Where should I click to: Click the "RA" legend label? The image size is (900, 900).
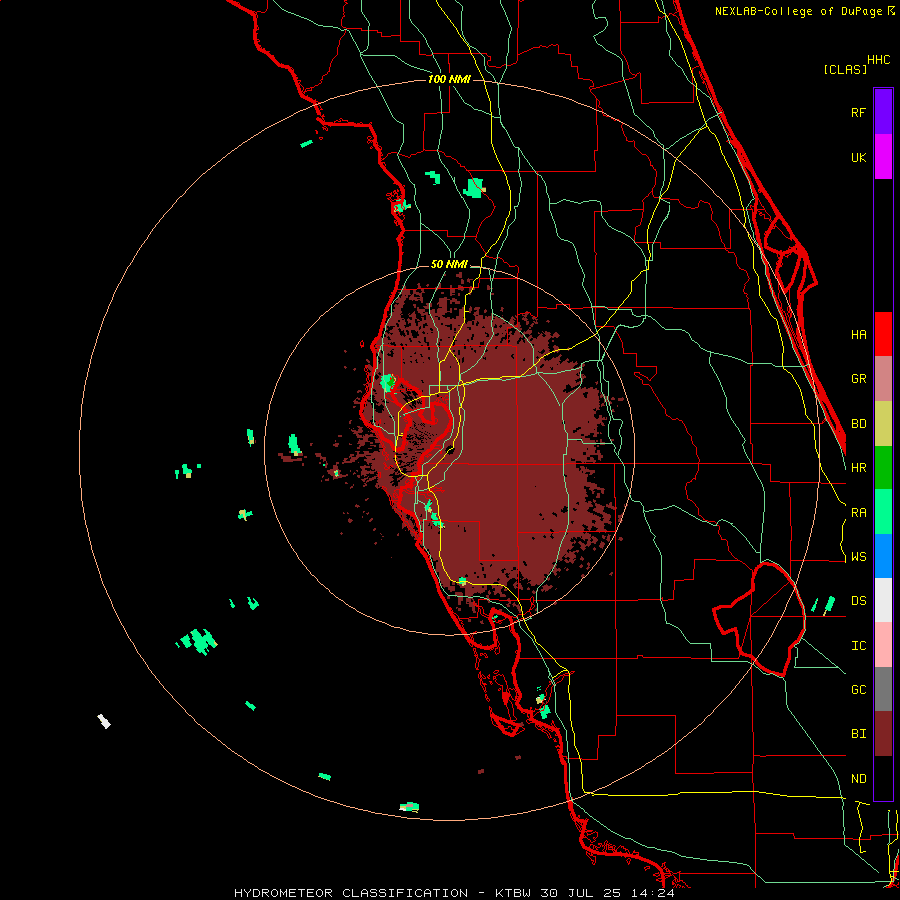pyautogui.click(x=858, y=513)
